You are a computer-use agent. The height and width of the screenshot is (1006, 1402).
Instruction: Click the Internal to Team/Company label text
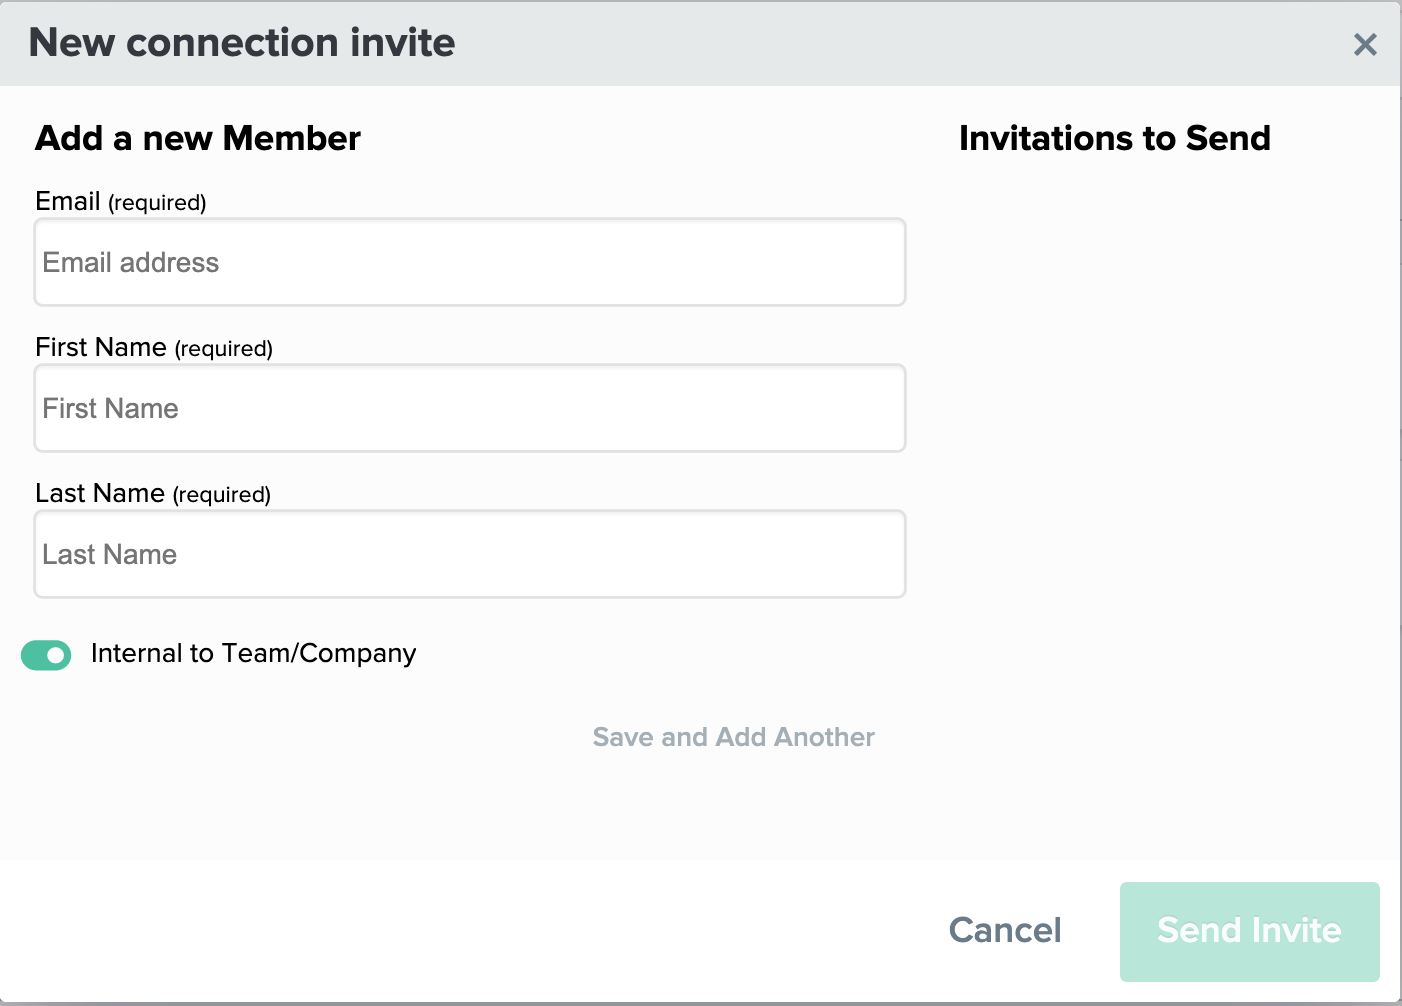tap(253, 653)
